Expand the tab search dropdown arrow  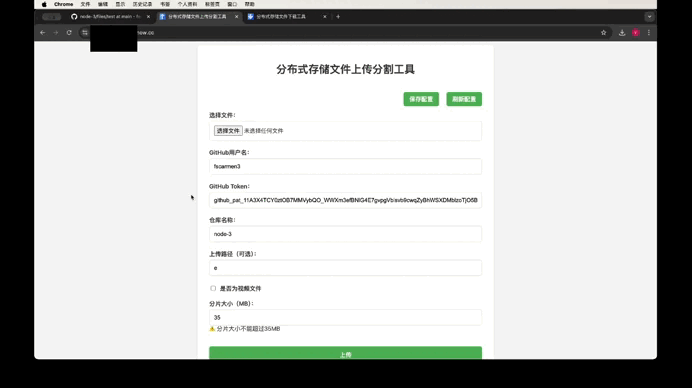click(x=649, y=17)
